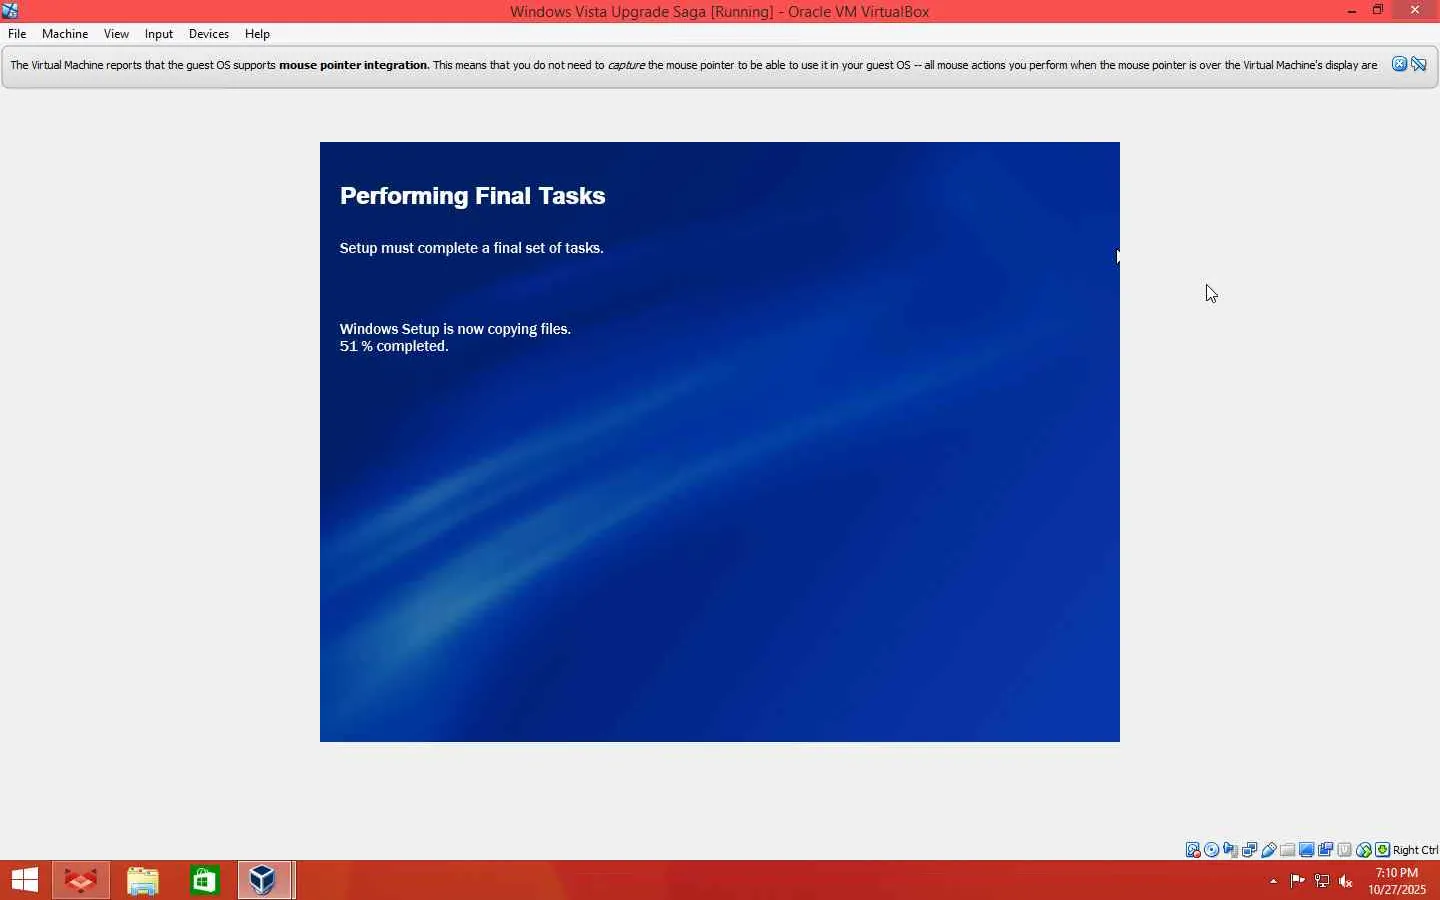Click the hard disk activity indicator
Viewport: 1440px width, 900px height.
[x=1193, y=850]
